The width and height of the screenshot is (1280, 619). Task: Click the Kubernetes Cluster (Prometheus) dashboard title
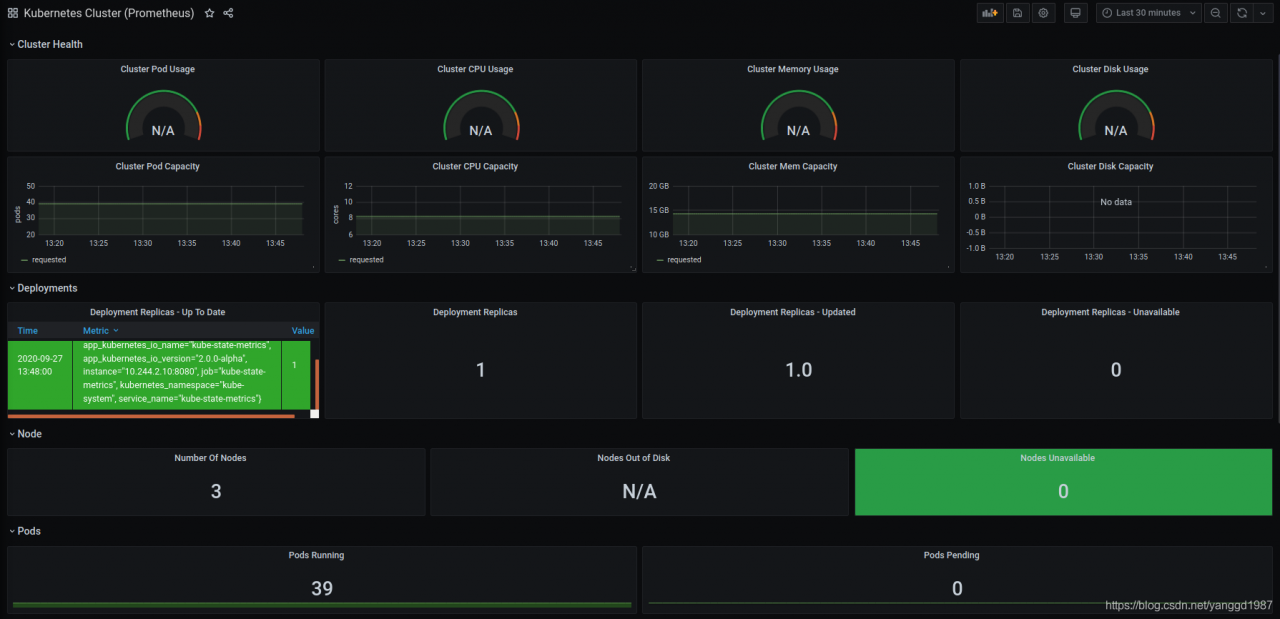110,13
